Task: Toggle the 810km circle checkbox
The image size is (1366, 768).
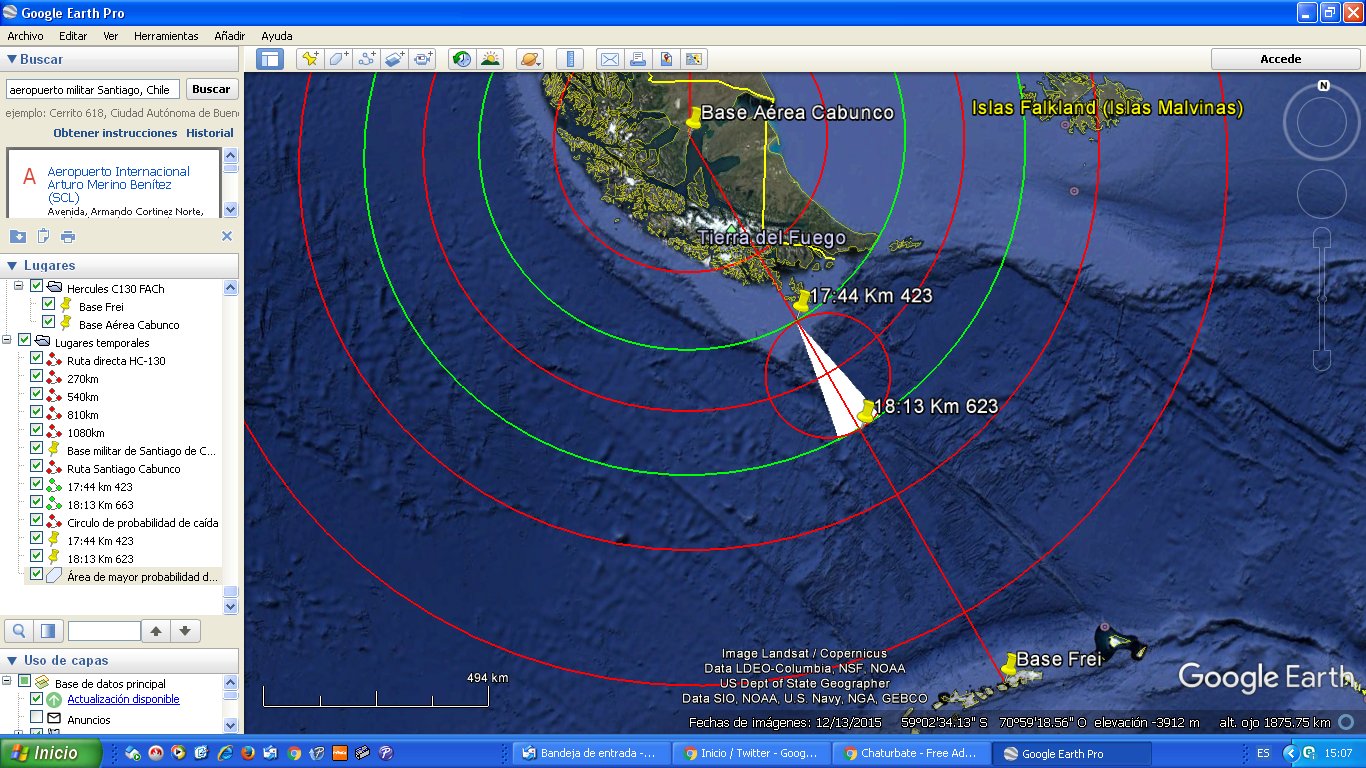Action: (37, 414)
